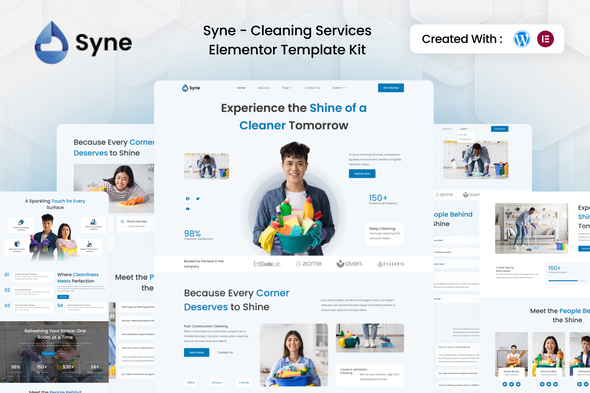This screenshot has height=393, width=590.
Task: Click the Window tag pill
Action: (x=217, y=382)
